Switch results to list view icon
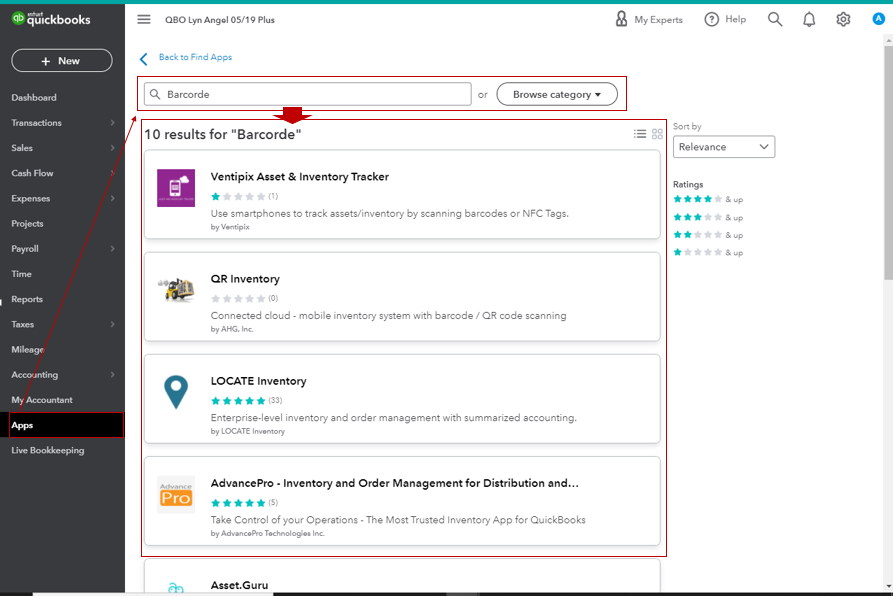 pyautogui.click(x=640, y=134)
